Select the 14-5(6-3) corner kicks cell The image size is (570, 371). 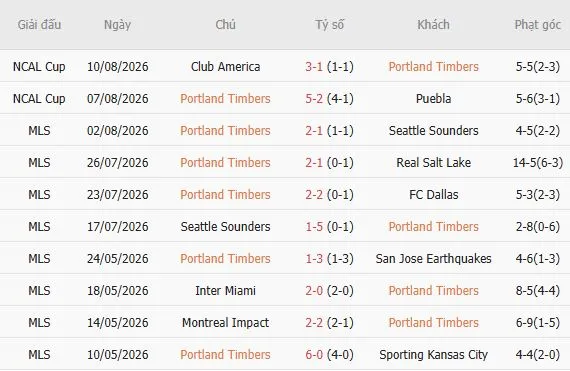(x=538, y=162)
